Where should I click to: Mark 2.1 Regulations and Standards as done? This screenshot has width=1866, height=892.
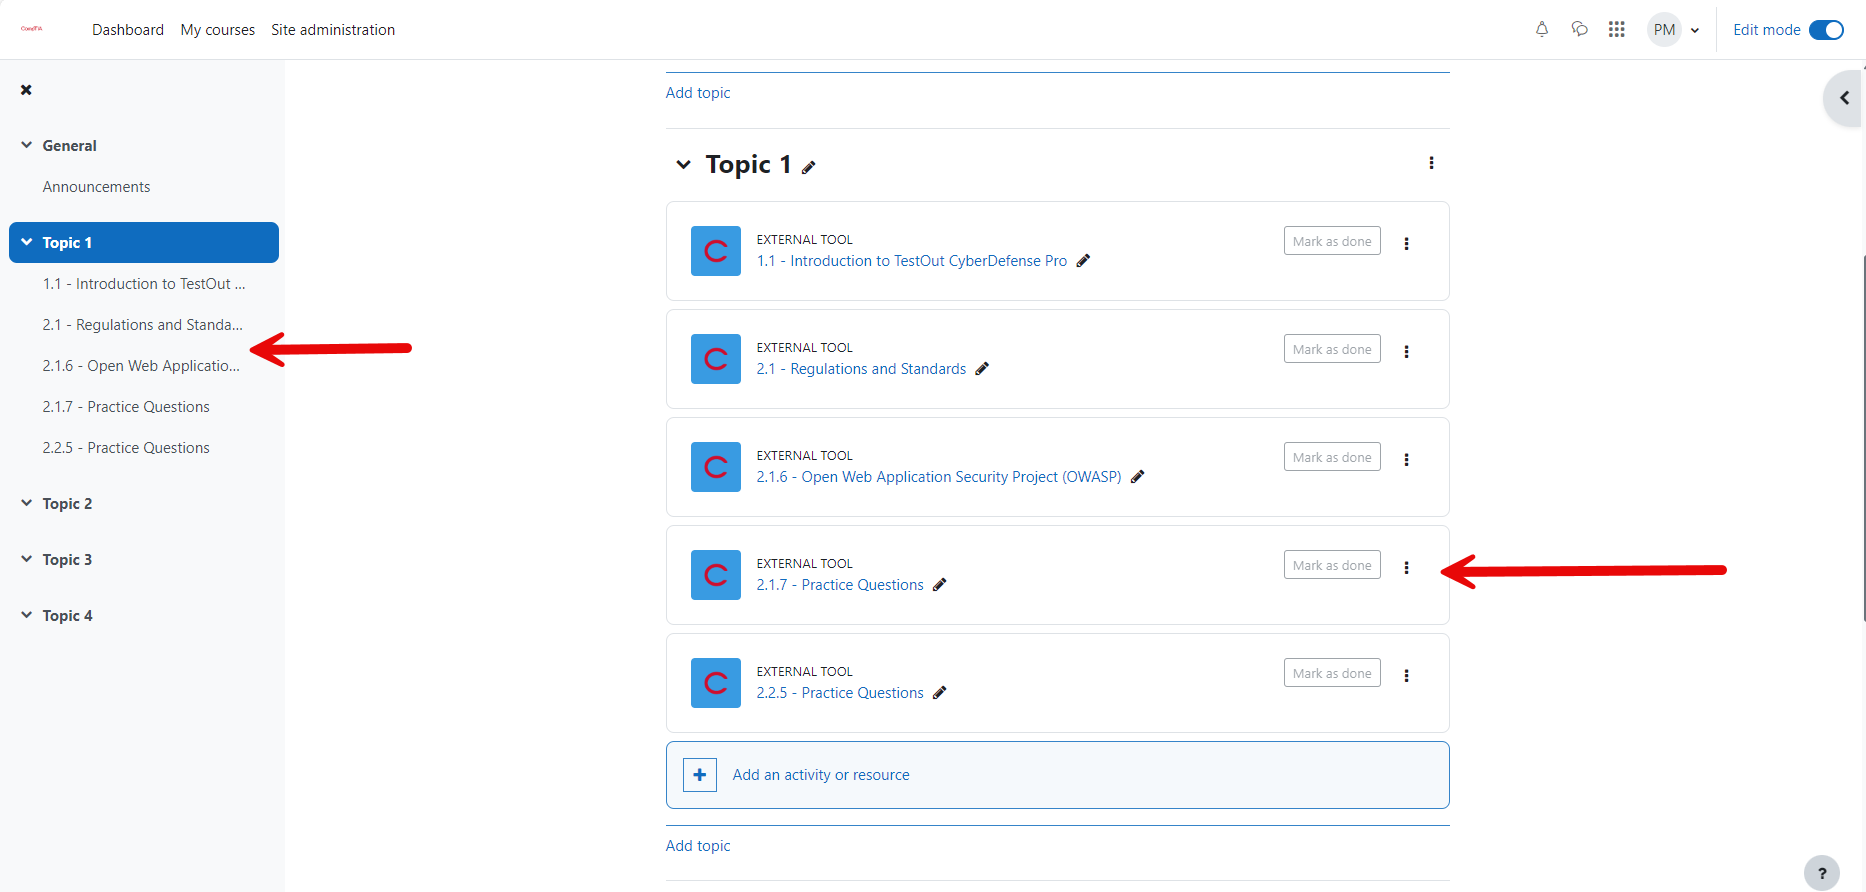1332,349
